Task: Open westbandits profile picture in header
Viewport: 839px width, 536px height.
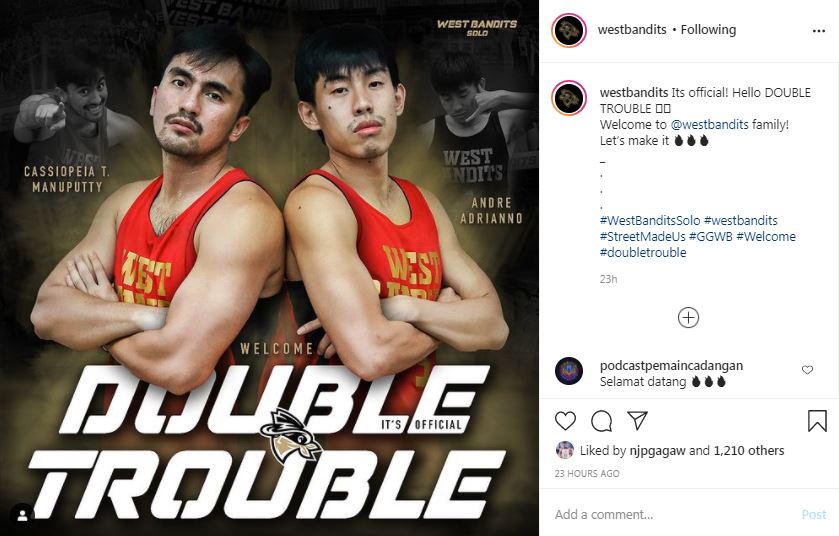Action: pyautogui.click(x=569, y=30)
